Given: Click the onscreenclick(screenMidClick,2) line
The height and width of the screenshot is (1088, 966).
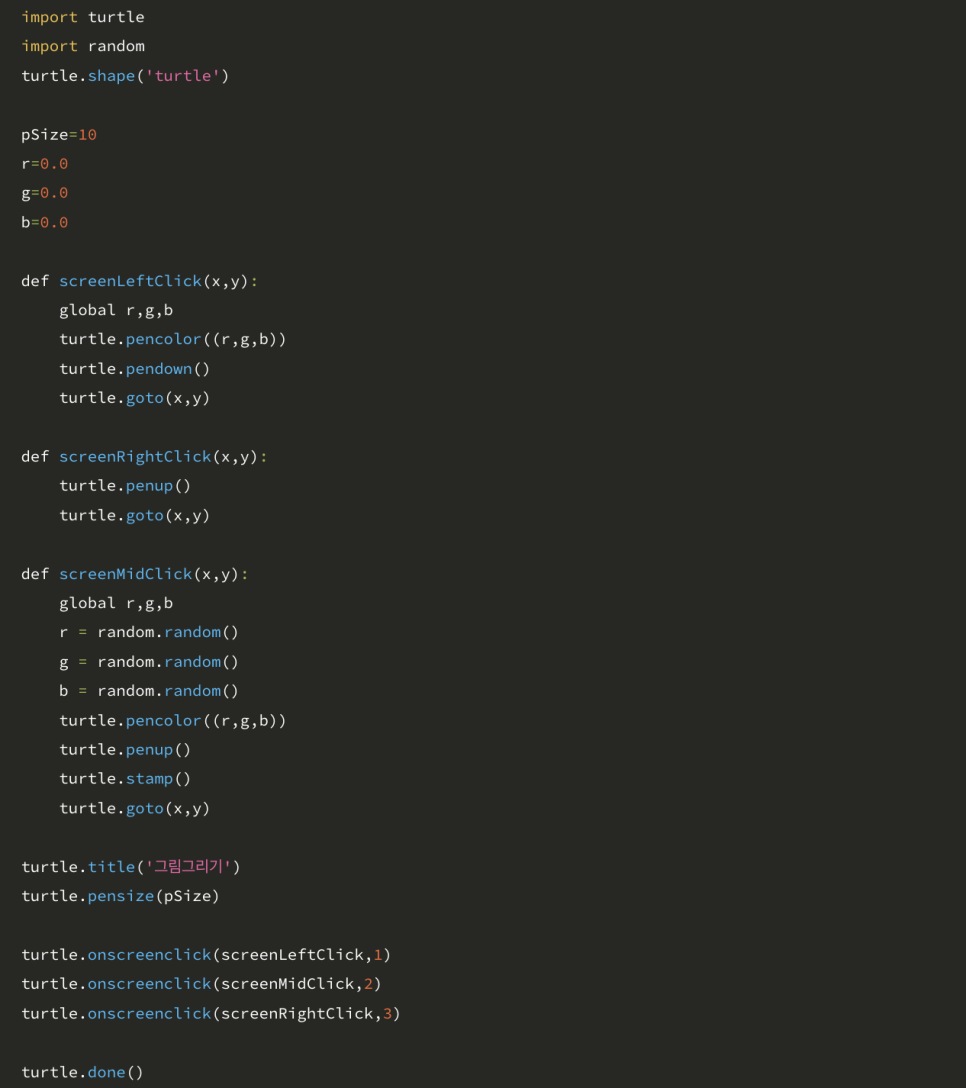Looking at the screenshot, I should pos(201,984).
